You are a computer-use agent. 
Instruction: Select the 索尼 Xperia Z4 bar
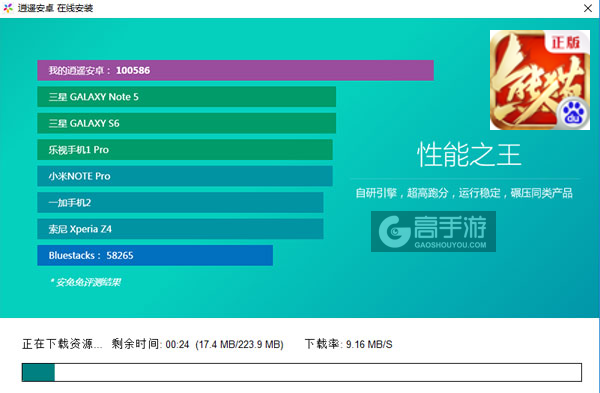point(180,229)
